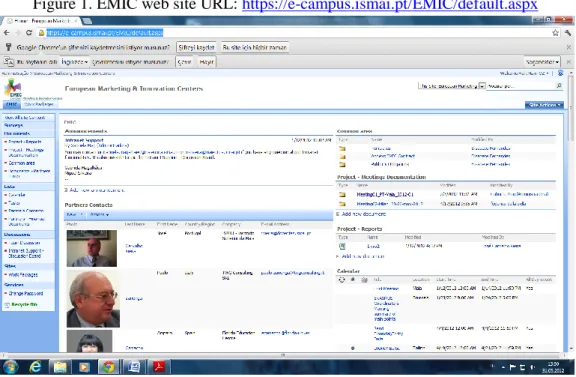Viewport: 576px width, 377px height.
Task: Open the Meeting01 folder icon
Action: pyautogui.click(x=342, y=194)
